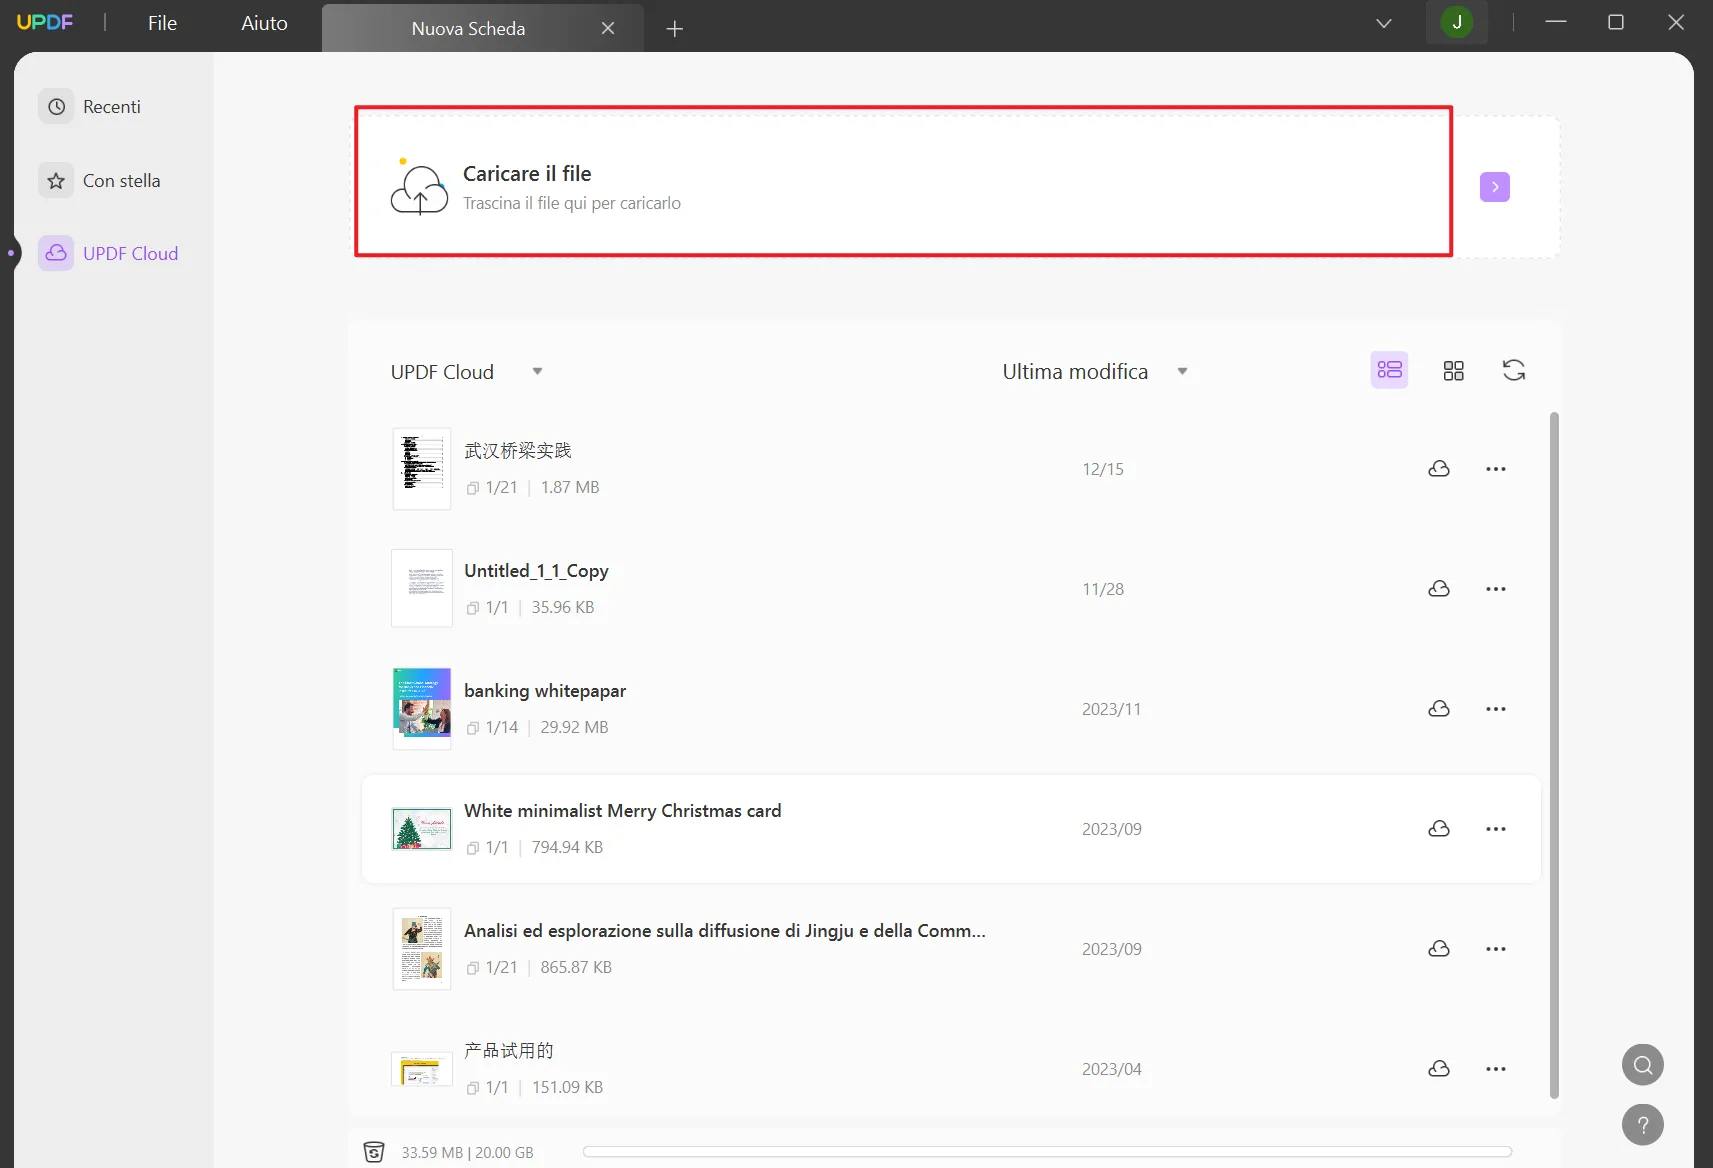Viewport: 1713px width, 1168px height.
Task: Click file name banking whitepapar
Action: (545, 691)
